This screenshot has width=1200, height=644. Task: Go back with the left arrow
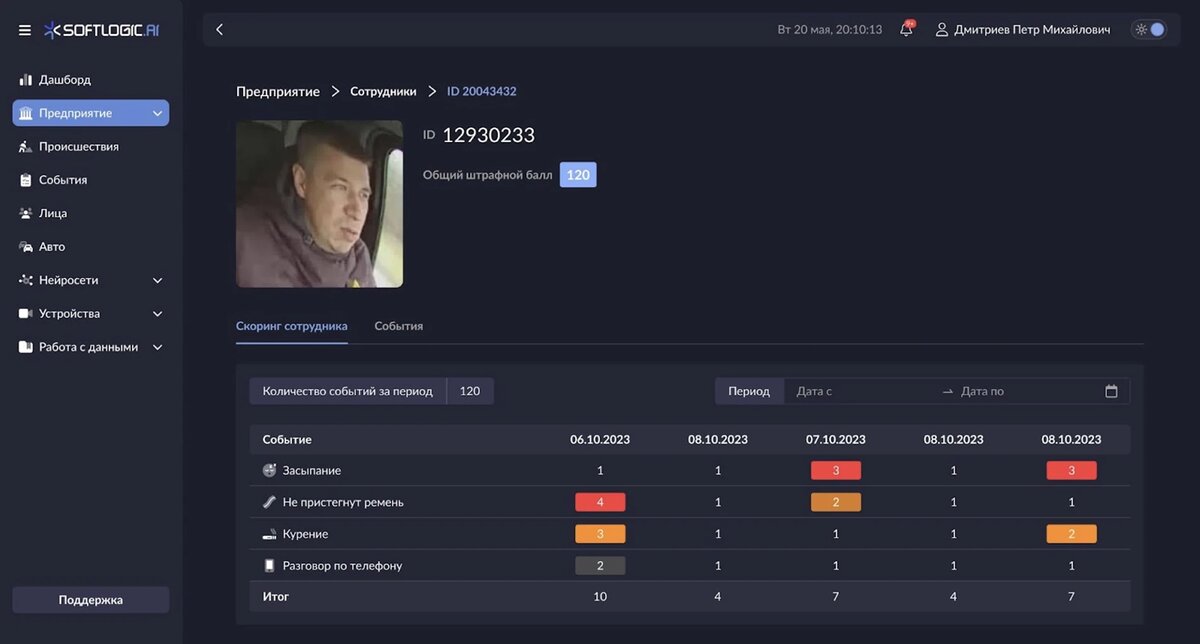pos(219,30)
